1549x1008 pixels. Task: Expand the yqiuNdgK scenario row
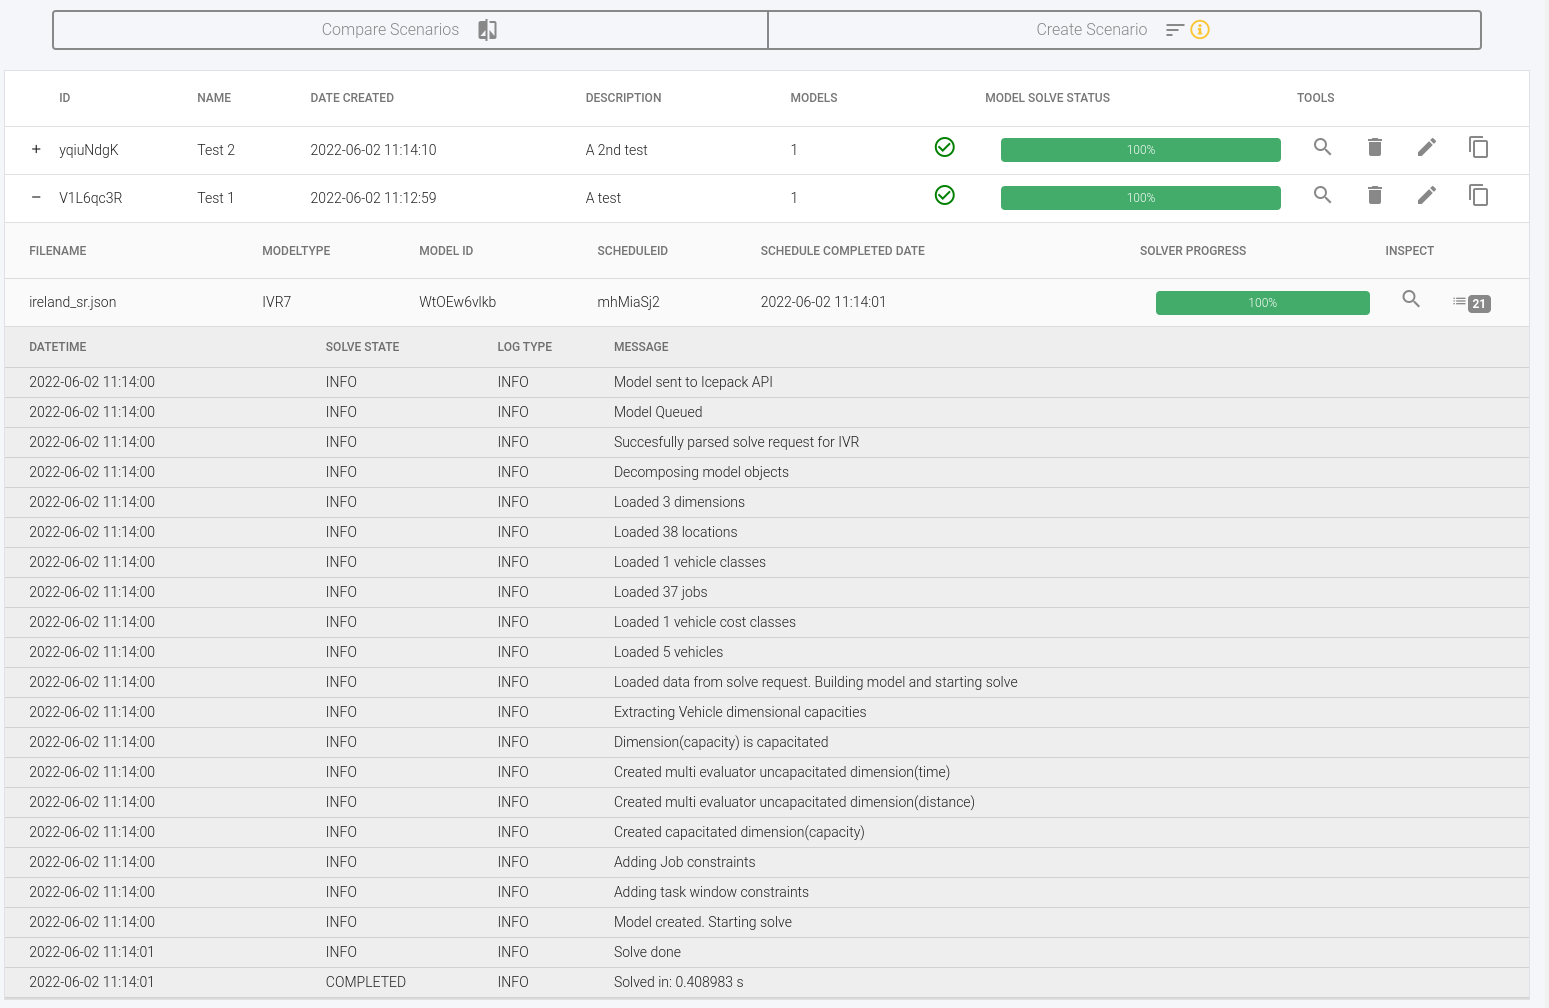36,149
